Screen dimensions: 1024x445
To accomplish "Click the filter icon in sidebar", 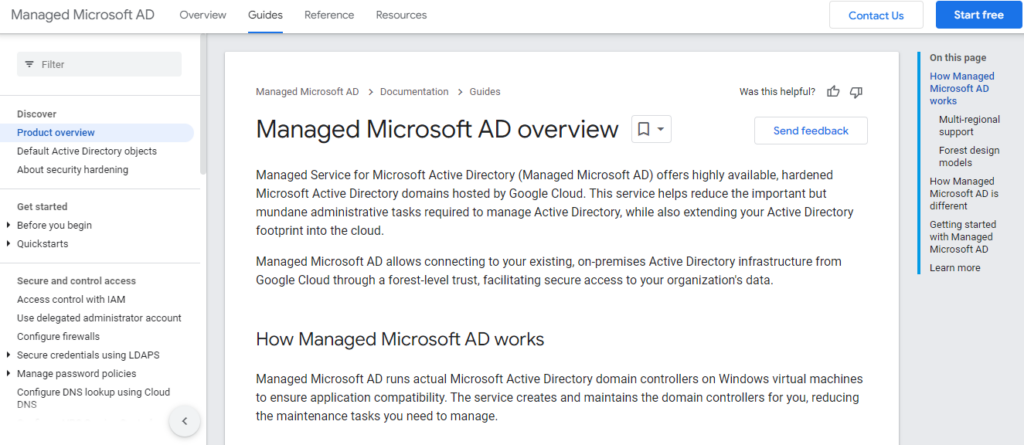I will (x=29, y=64).
